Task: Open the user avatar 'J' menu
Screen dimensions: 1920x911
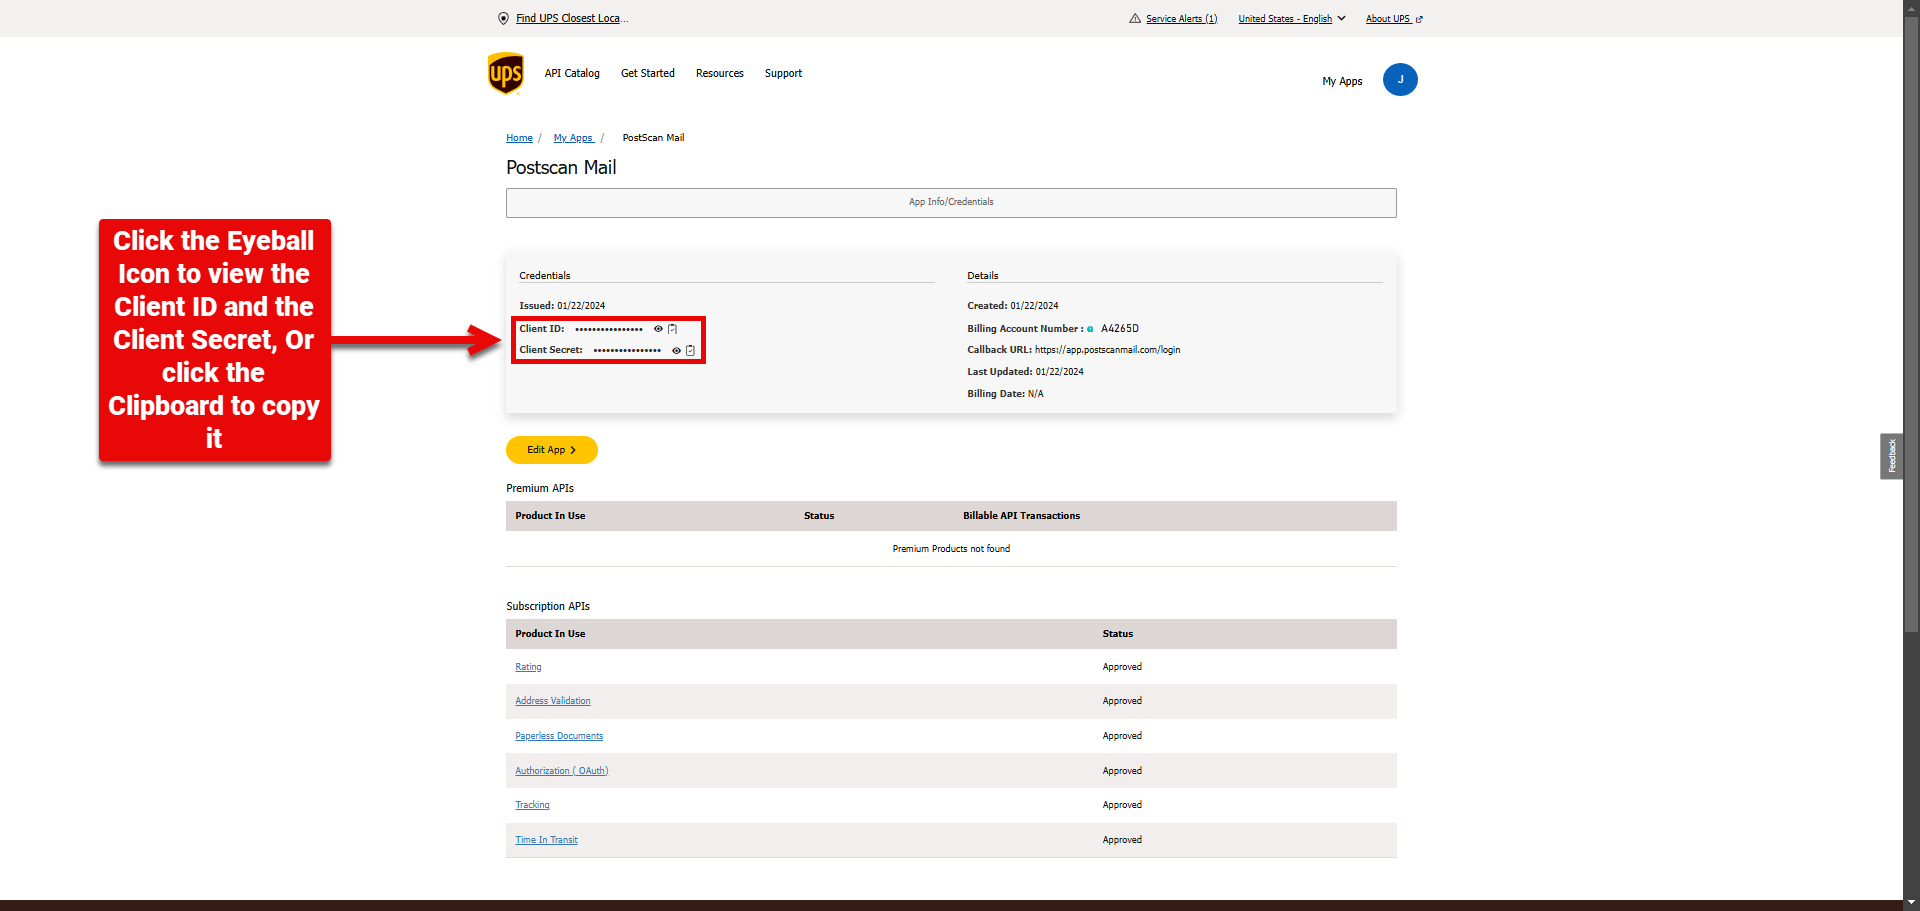Action: tap(1400, 80)
